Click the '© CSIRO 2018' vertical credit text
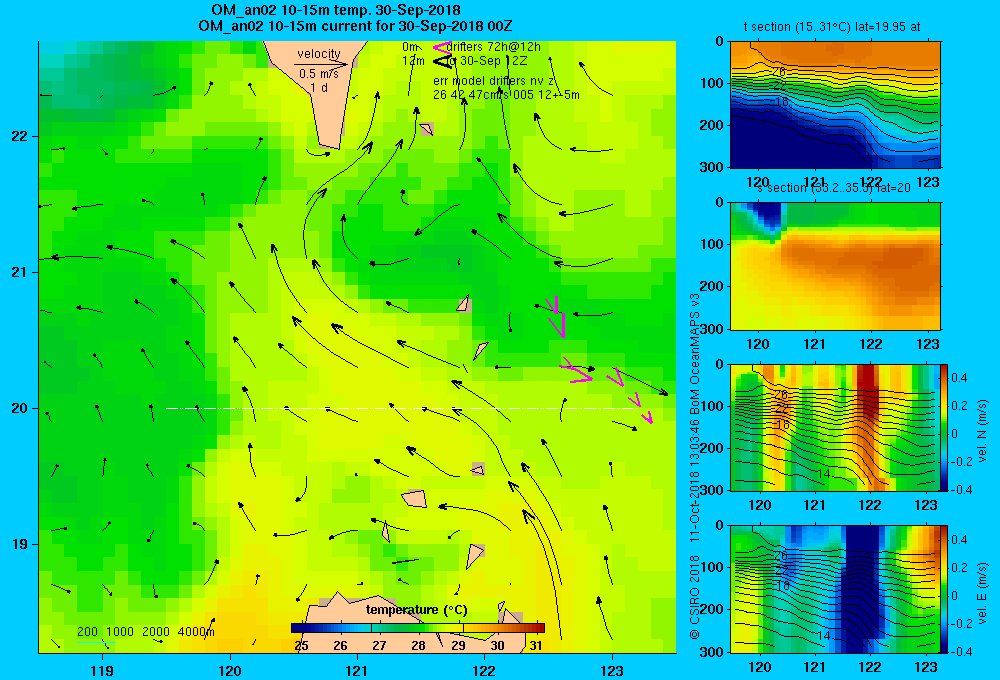Screen dimensions: 1000x680 (695, 596)
